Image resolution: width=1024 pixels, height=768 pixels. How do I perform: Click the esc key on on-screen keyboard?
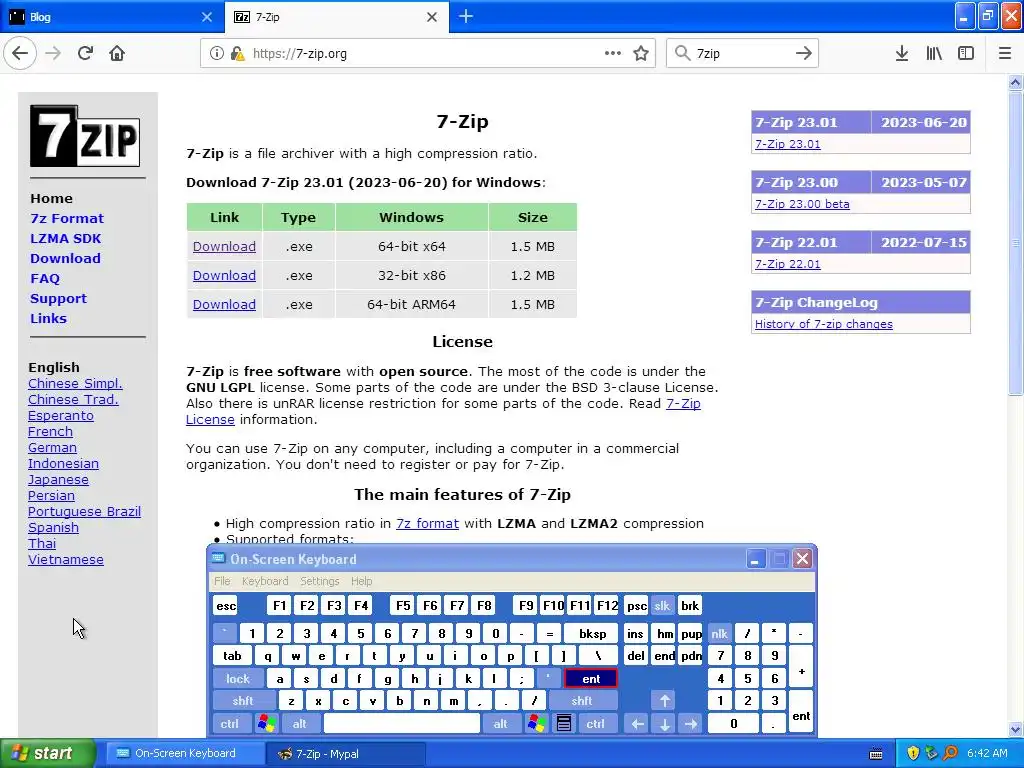226,605
